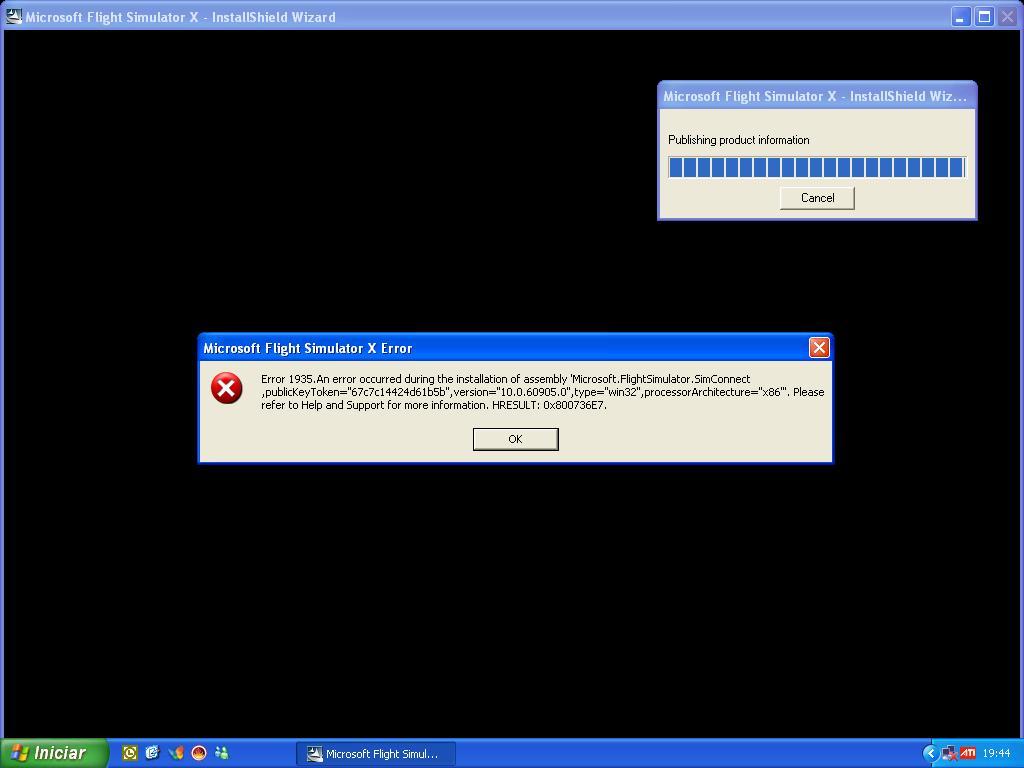Click the InstallShield Wizard window title icon

(x=13, y=16)
